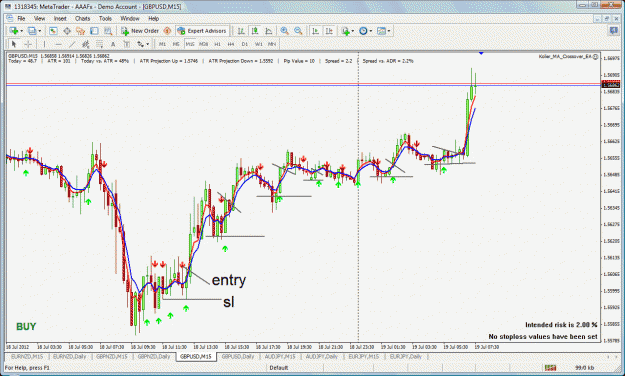This screenshot has width=625, height=376.
Task: Open the chart periods clock icon
Action: click(363, 31)
